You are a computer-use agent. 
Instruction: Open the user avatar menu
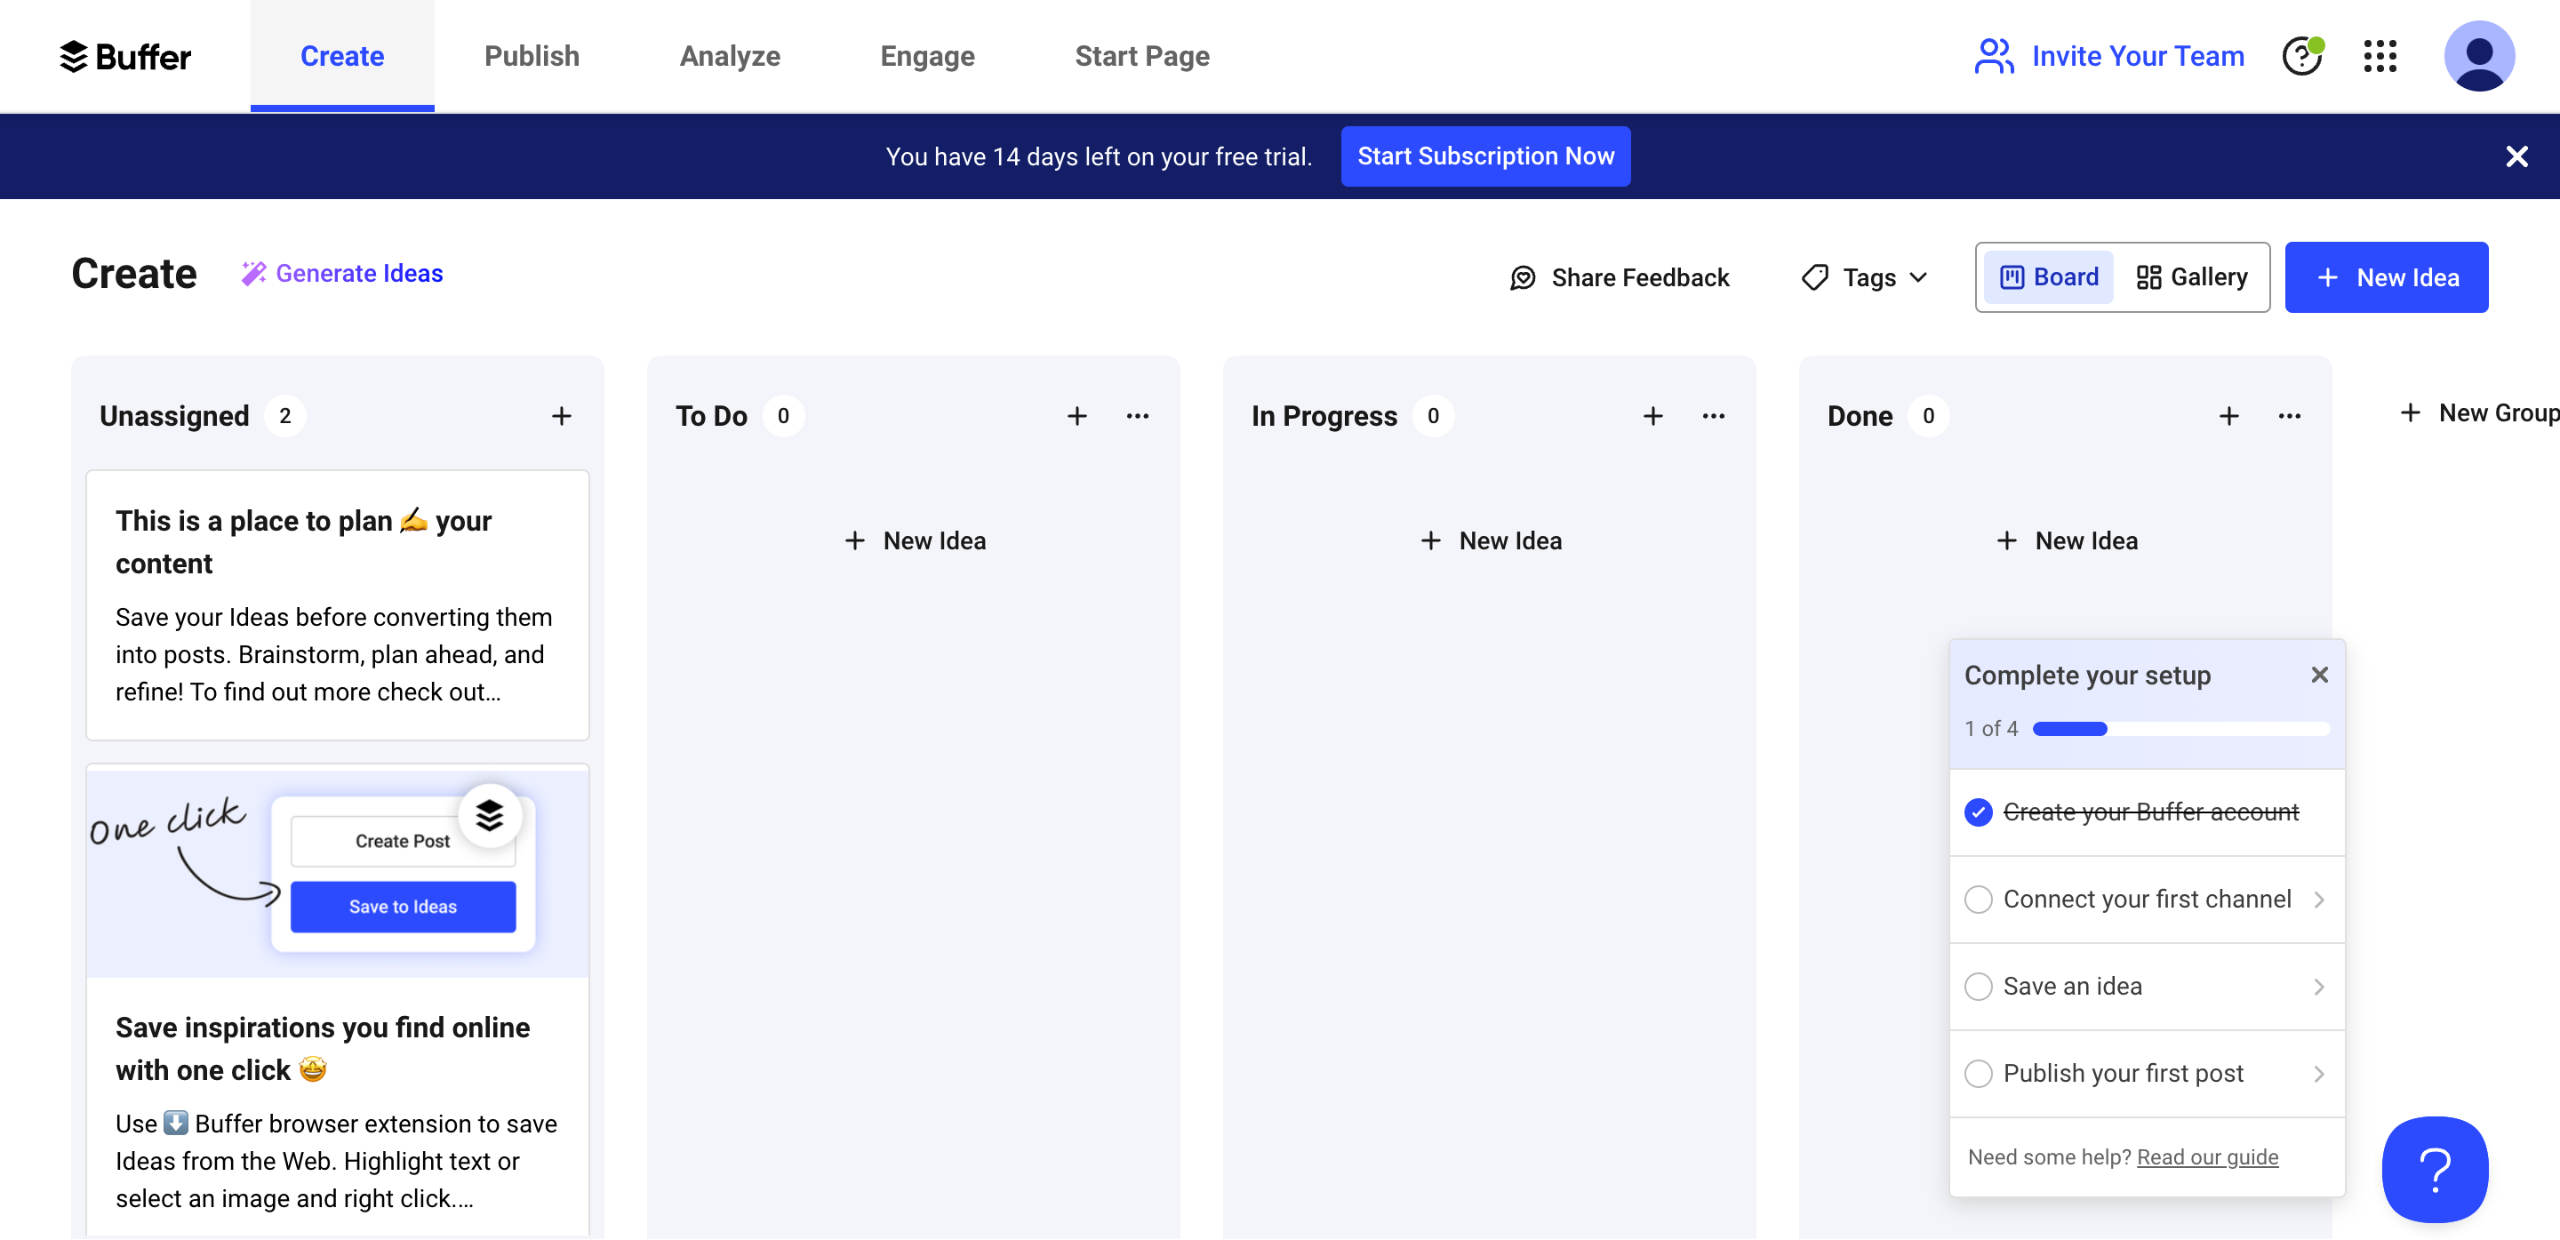click(2479, 56)
